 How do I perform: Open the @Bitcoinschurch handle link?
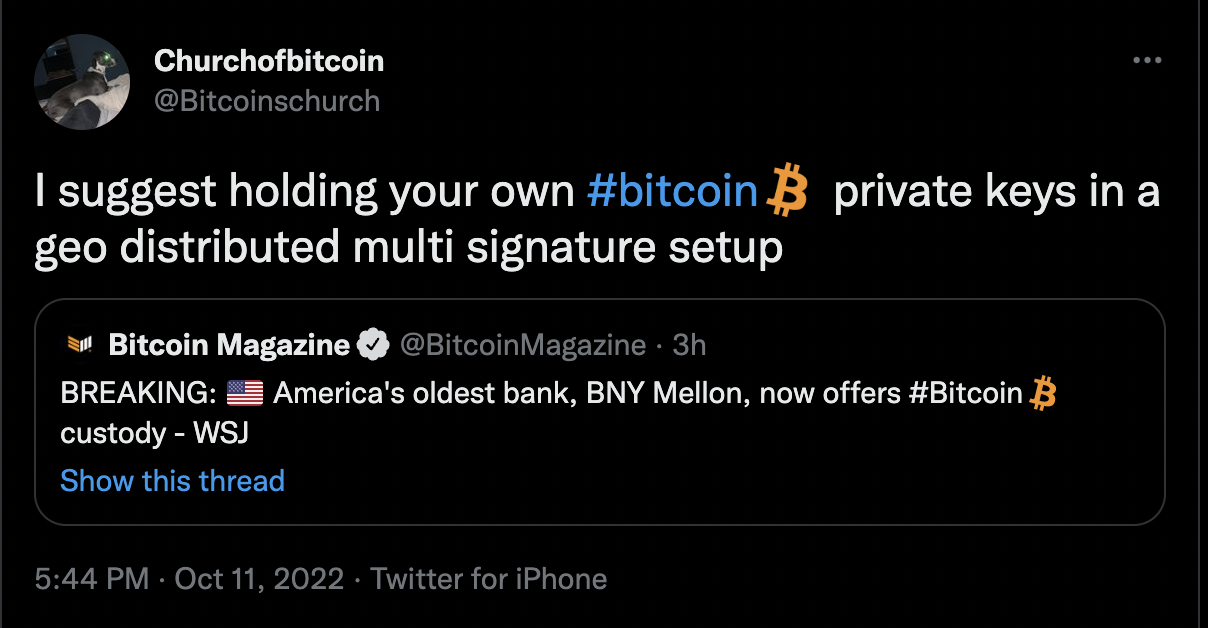point(267,100)
